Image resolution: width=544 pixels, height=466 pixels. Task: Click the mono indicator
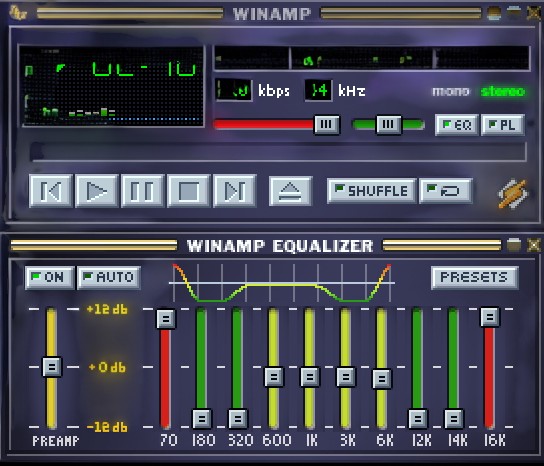click(x=451, y=91)
